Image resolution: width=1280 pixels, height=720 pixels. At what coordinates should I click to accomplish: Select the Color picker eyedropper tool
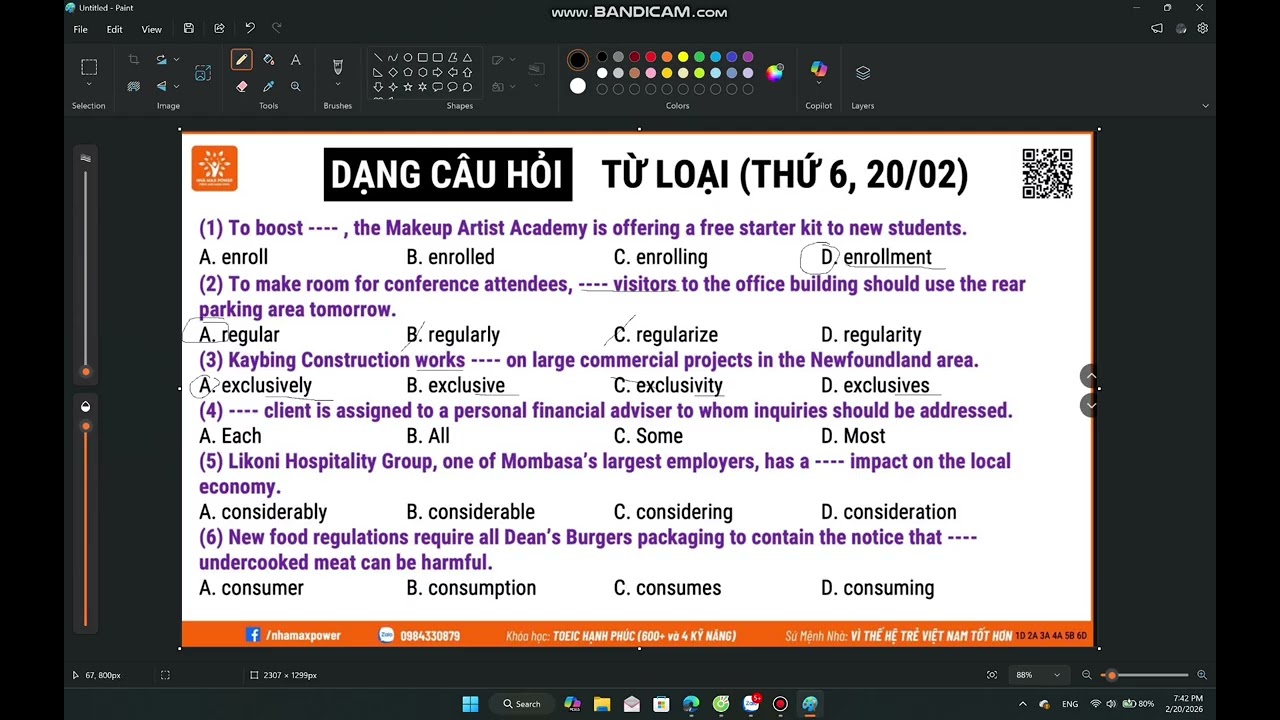[268, 87]
